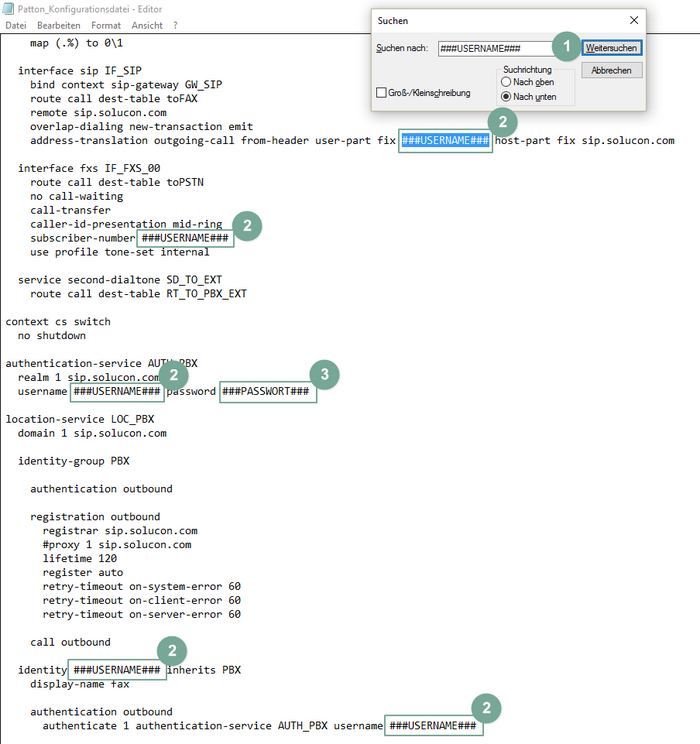The width and height of the screenshot is (700, 744).
Task: Select the Nach unten search direction
Action: [x=507, y=97]
